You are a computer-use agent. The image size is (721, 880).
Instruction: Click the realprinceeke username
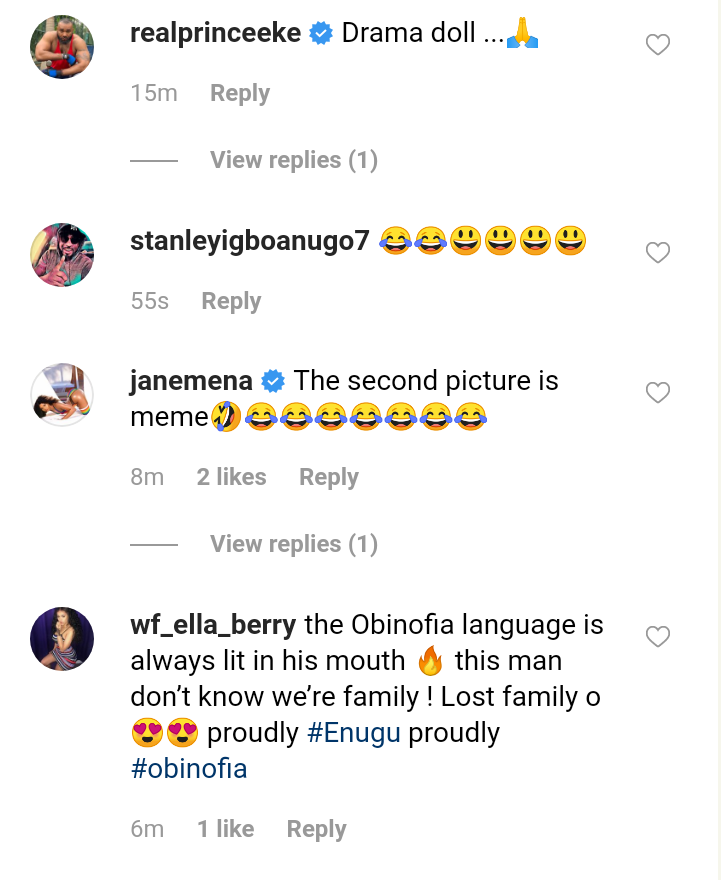click(215, 33)
